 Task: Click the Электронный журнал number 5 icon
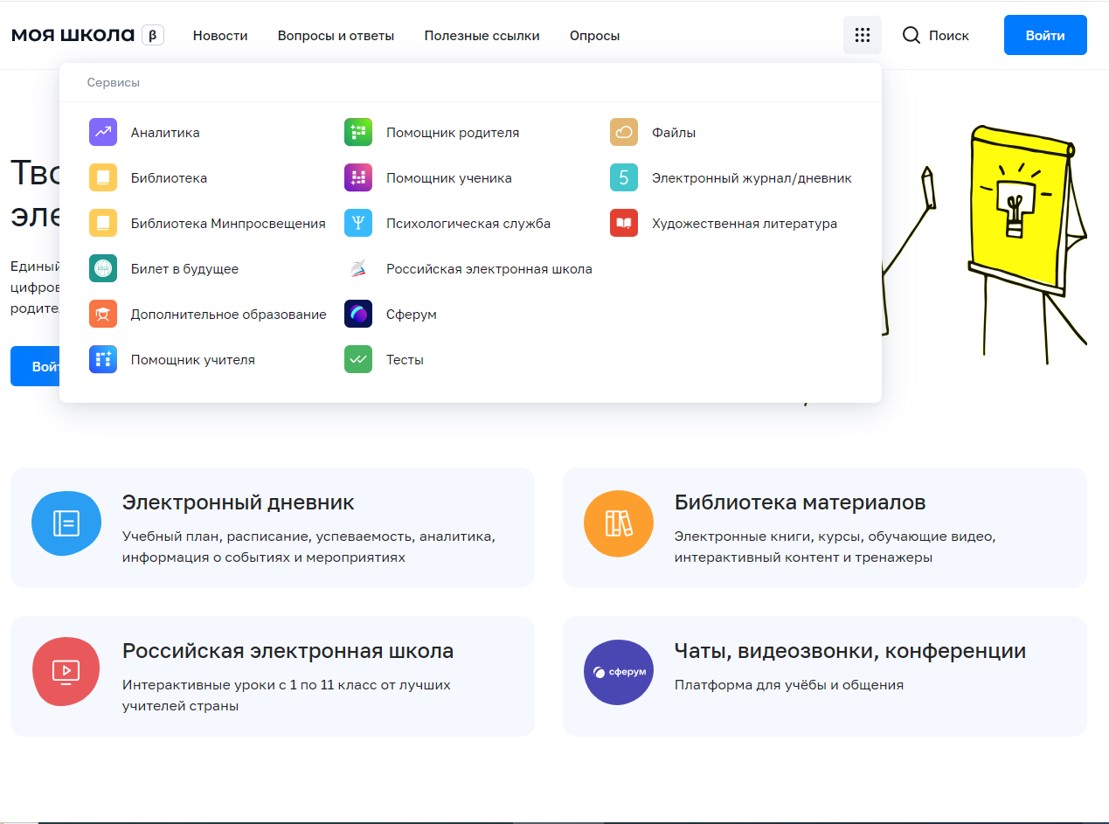coord(624,178)
